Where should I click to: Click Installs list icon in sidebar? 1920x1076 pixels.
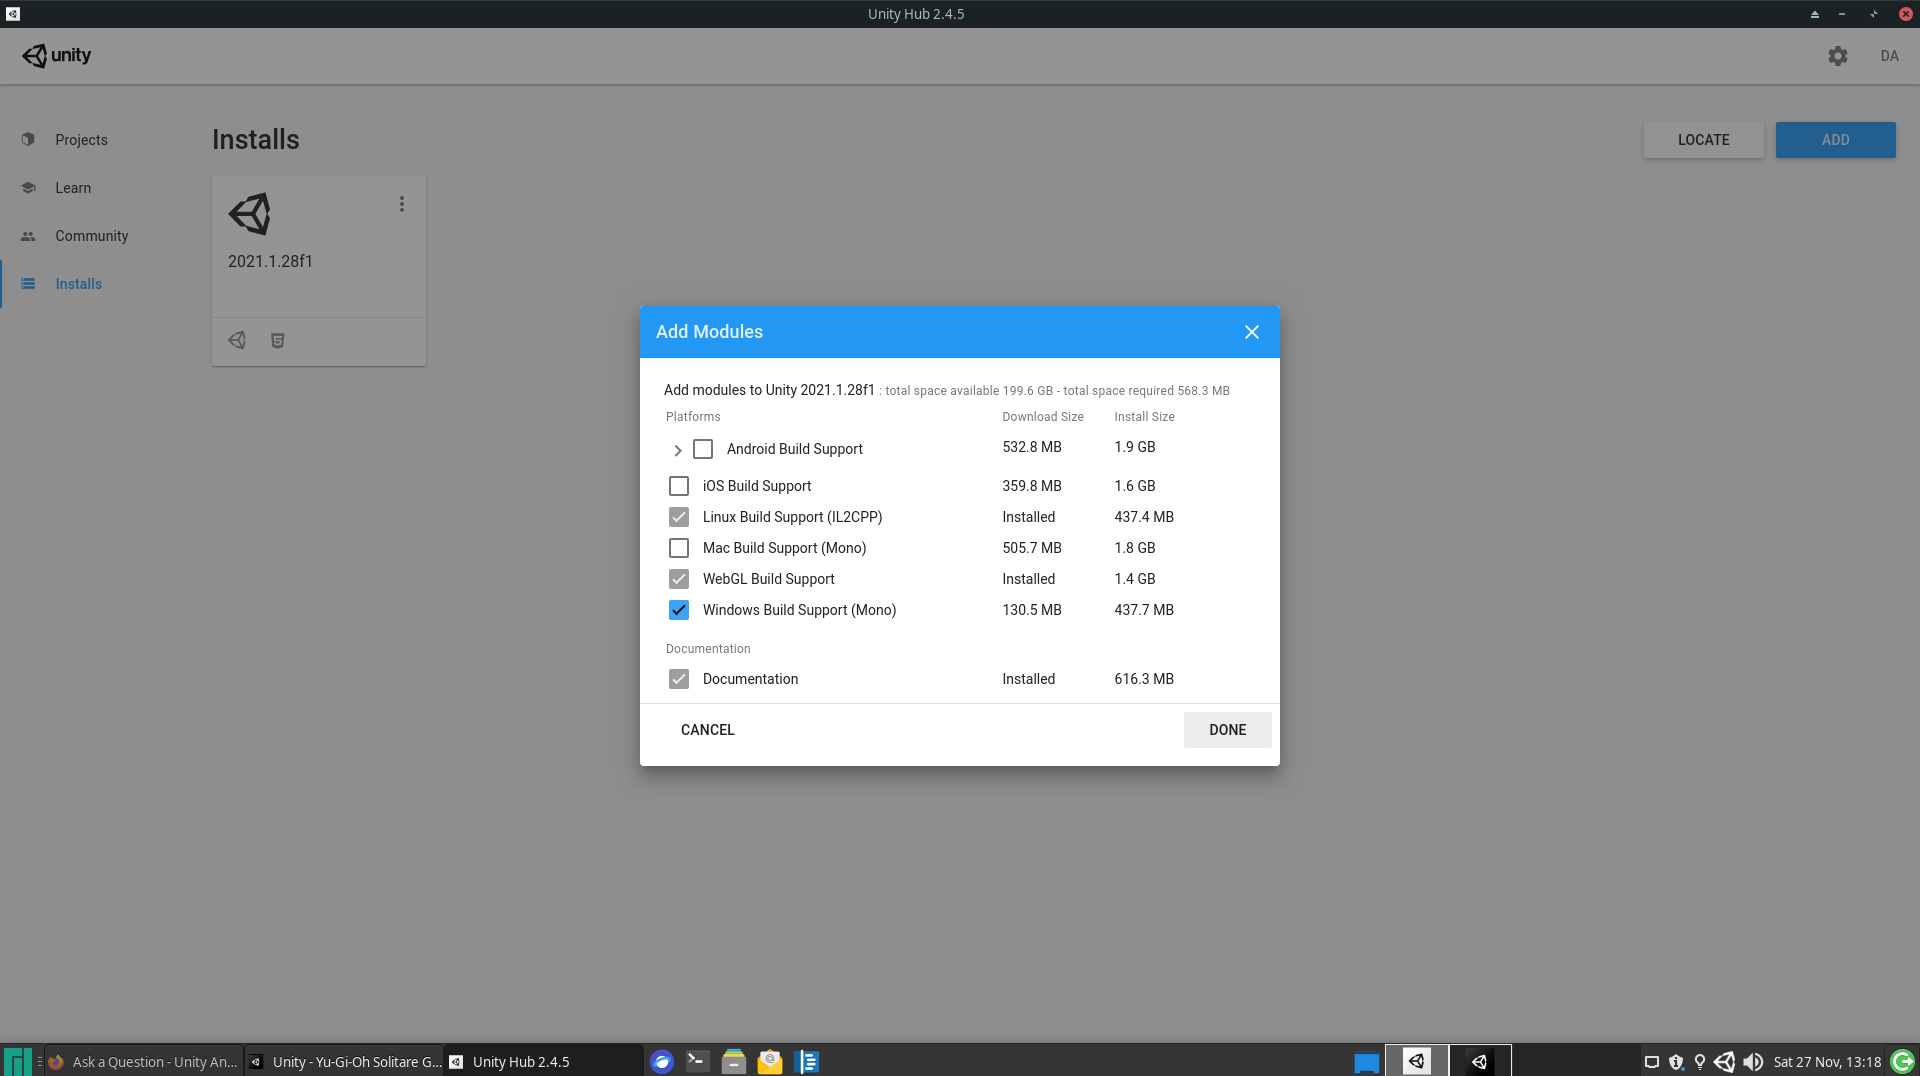pyautogui.click(x=28, y=284)
